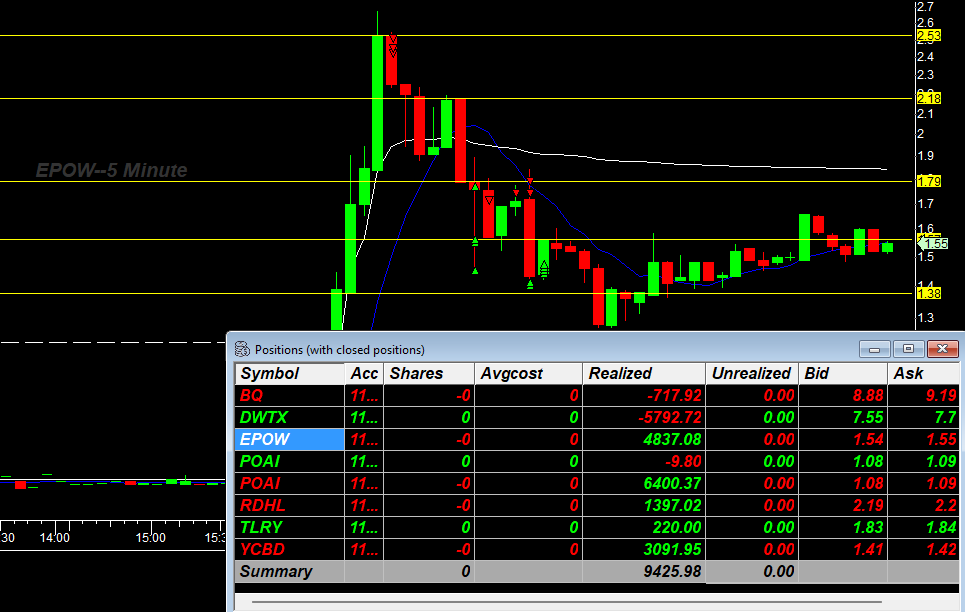Sort by the Ask column header

pos(923,374)
